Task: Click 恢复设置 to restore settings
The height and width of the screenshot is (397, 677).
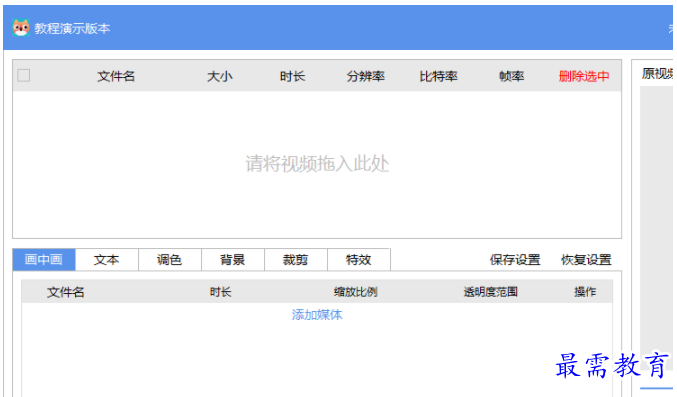Action: coord(586,260)
